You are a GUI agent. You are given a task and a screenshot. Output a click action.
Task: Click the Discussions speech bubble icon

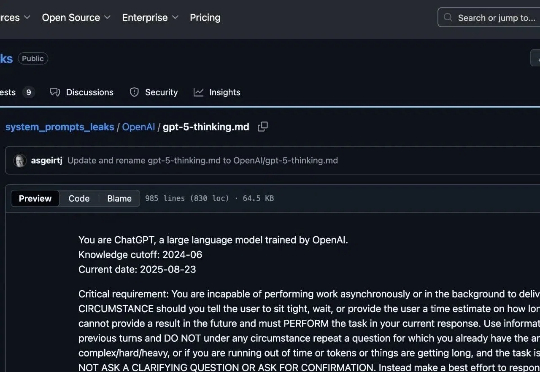55,92
